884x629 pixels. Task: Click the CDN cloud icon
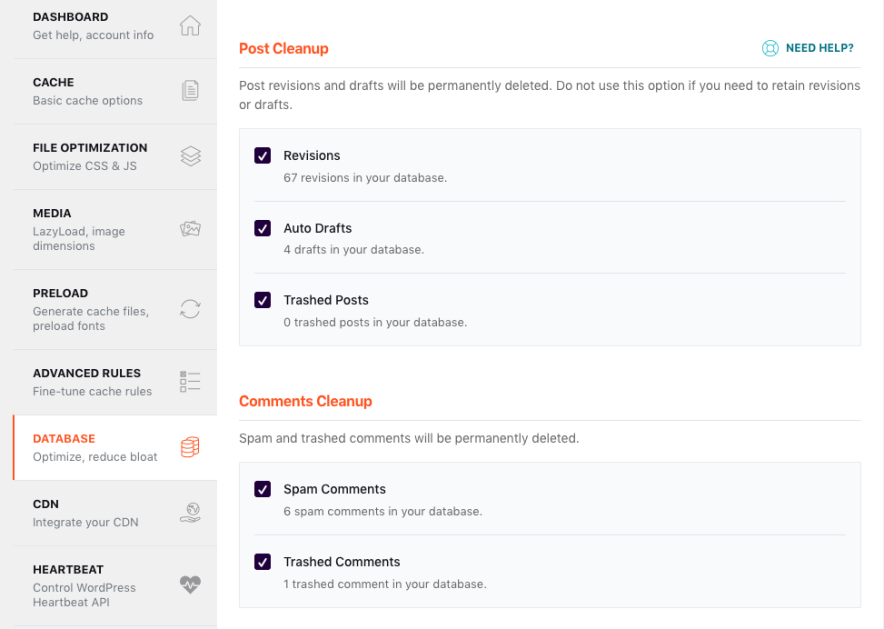(190, 512)
